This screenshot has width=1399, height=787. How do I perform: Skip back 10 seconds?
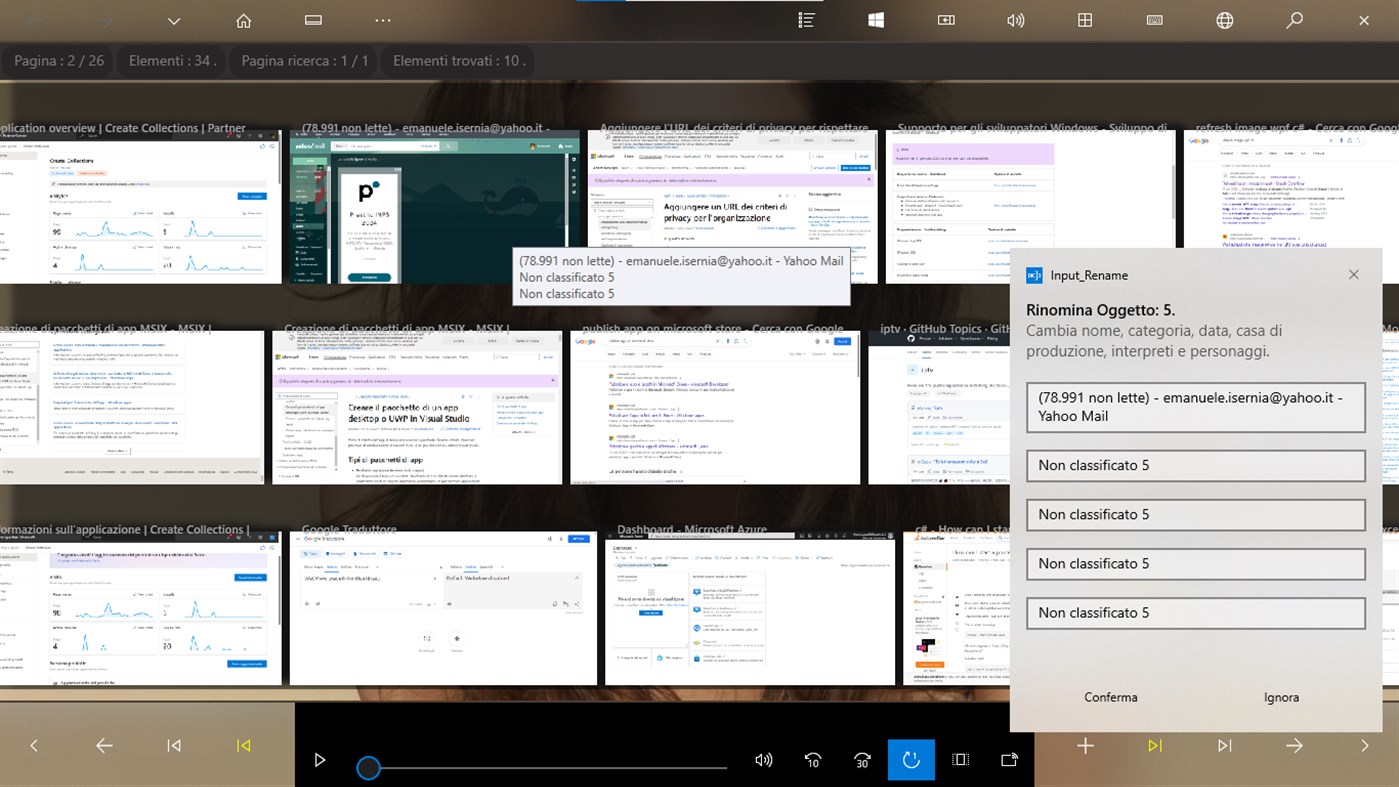click(x=813, y=760)
